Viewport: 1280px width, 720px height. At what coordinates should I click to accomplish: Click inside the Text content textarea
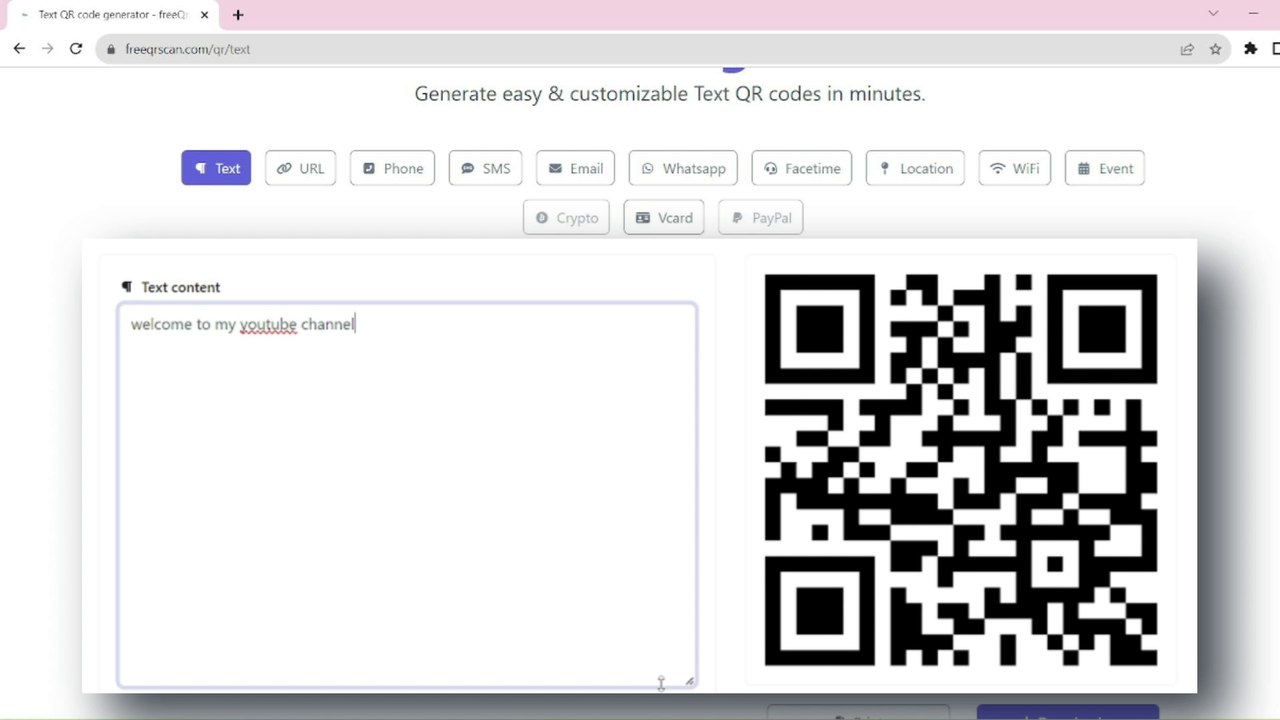pyautogui.click(x=407, y=496)
